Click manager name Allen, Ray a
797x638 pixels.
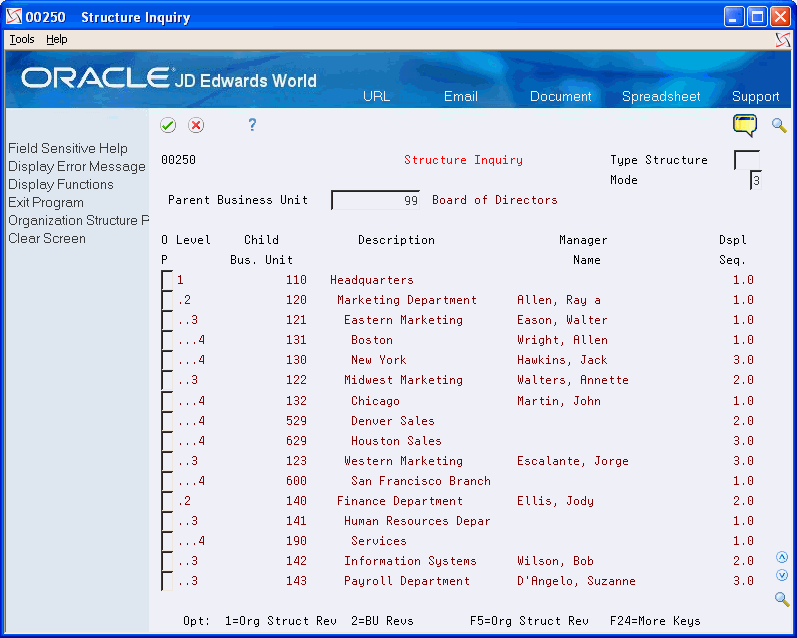pyautogui.click(x=559, y=300)
